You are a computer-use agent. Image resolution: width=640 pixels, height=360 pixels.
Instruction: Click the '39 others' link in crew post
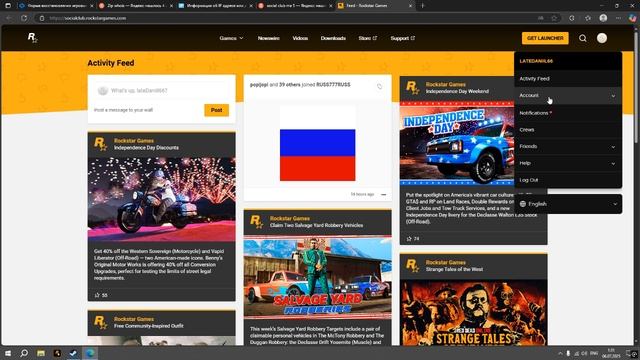tap(289, 84)
